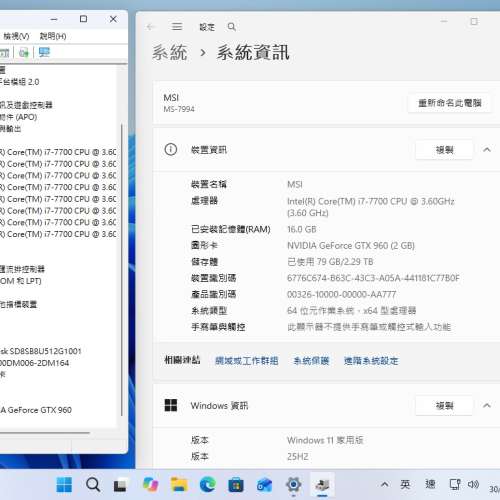
Task: Click the 重新命名此電腦 button
Action: 450,103
